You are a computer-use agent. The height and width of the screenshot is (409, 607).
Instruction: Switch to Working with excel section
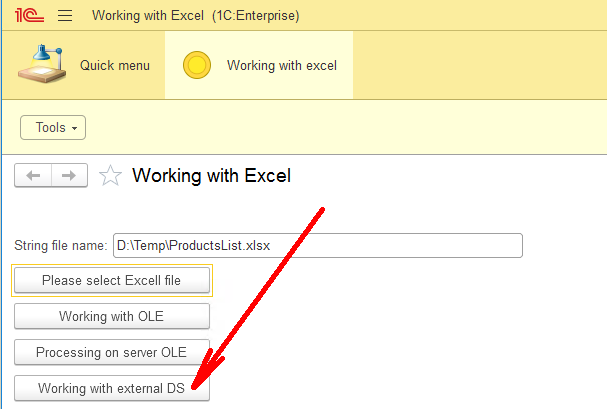(259, 65)
